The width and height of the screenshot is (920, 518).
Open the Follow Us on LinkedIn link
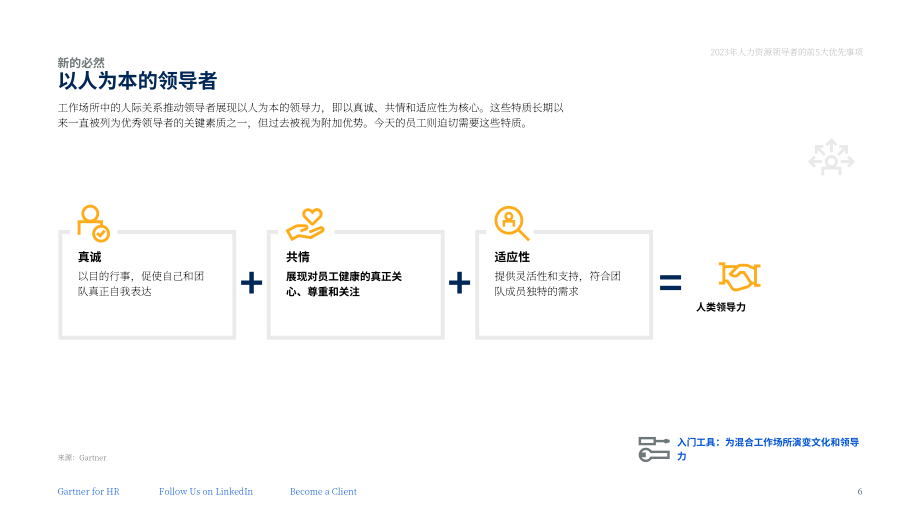(206, 492)
